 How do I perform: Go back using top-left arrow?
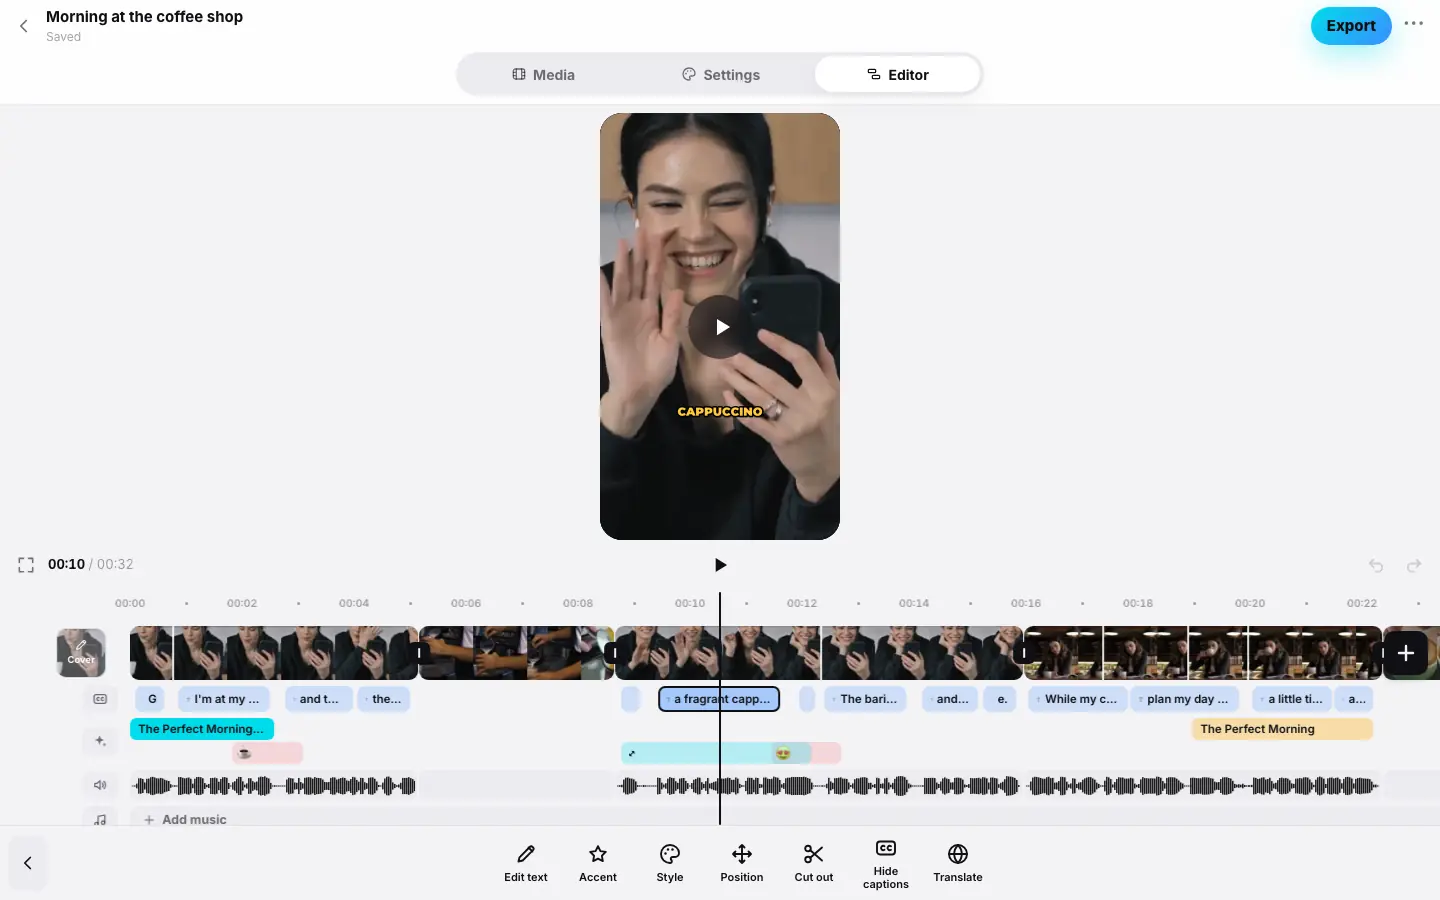point(24,26)
